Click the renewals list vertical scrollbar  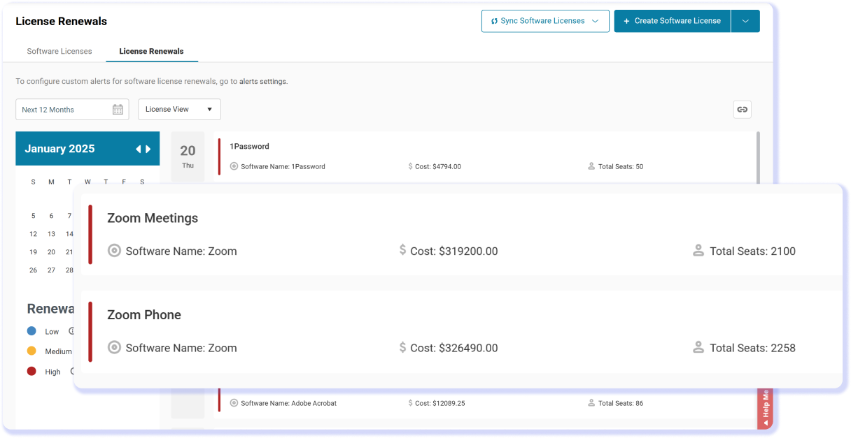click(758, 157)
